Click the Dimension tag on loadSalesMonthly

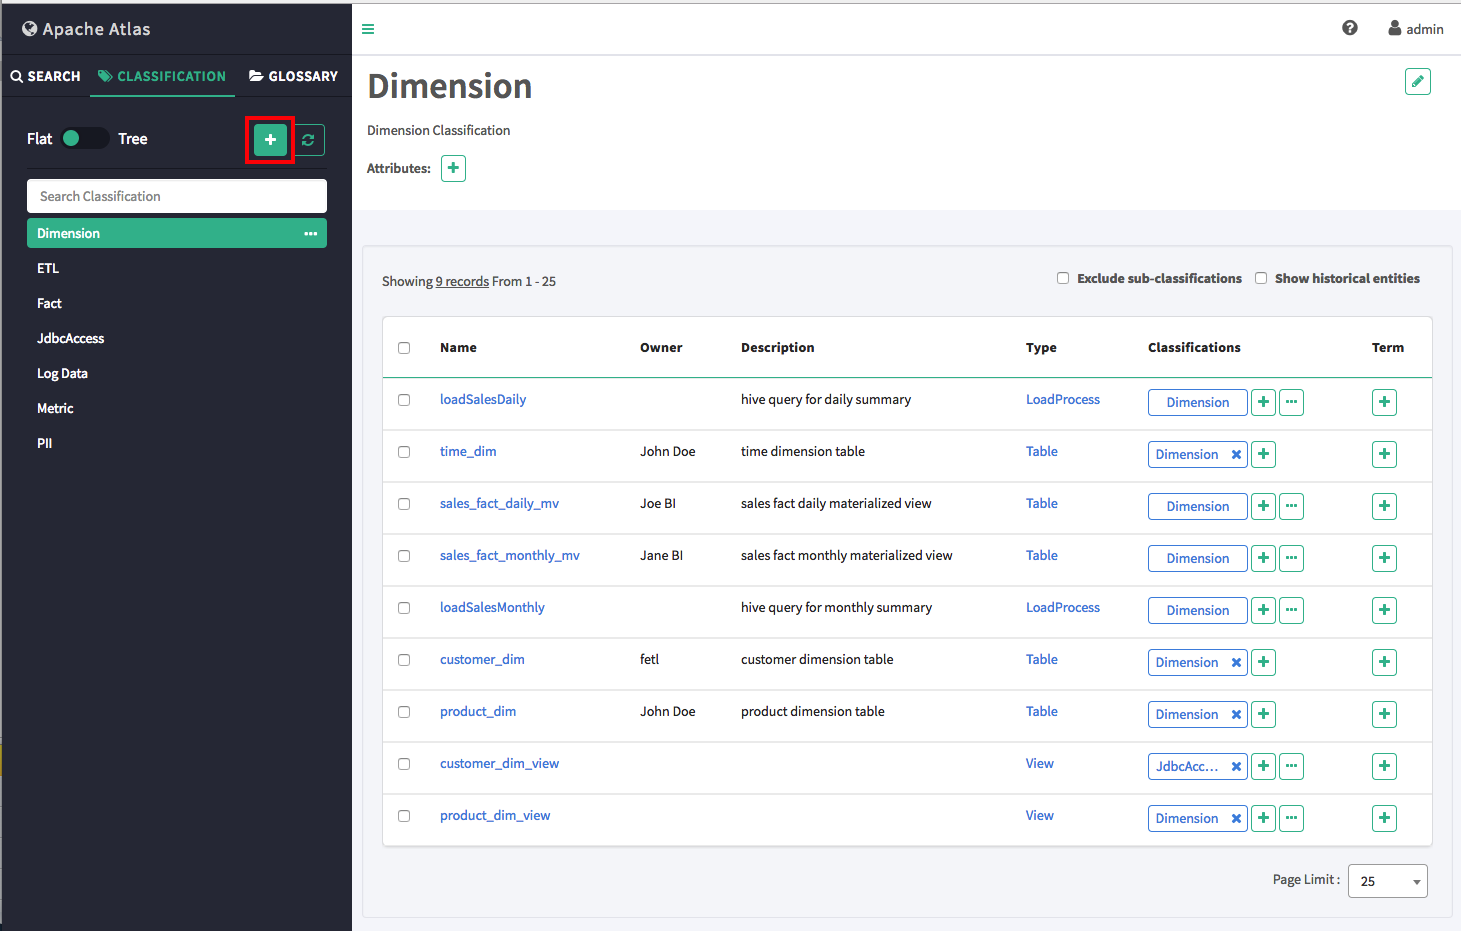[1198, 610]
